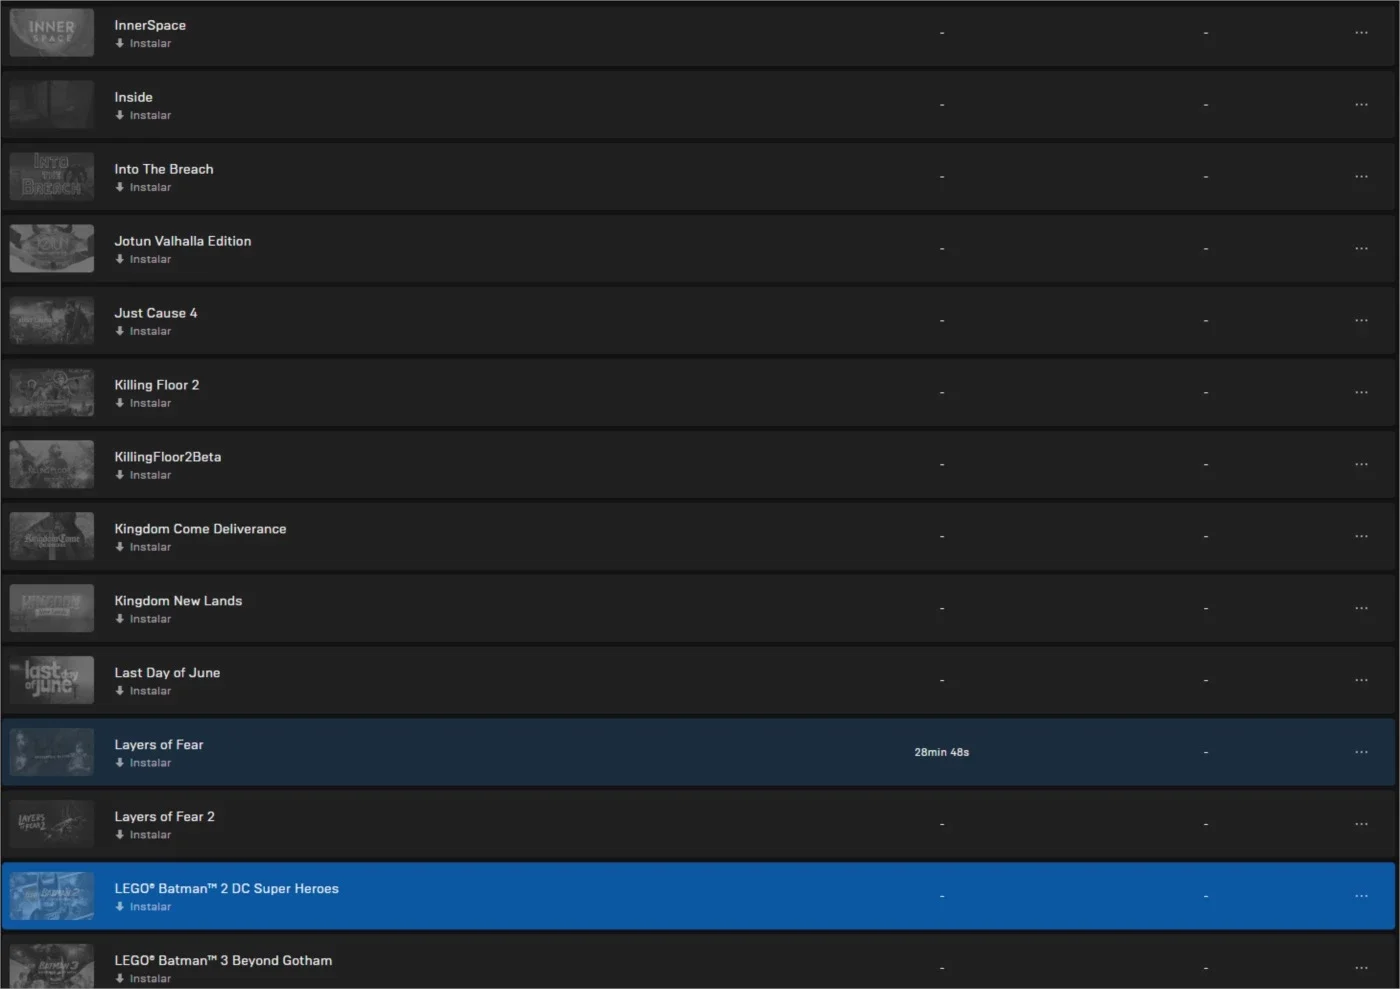
Task: Select the Last Day of June thumbnail
Action: pyautogui.click(x=52, y=681)
